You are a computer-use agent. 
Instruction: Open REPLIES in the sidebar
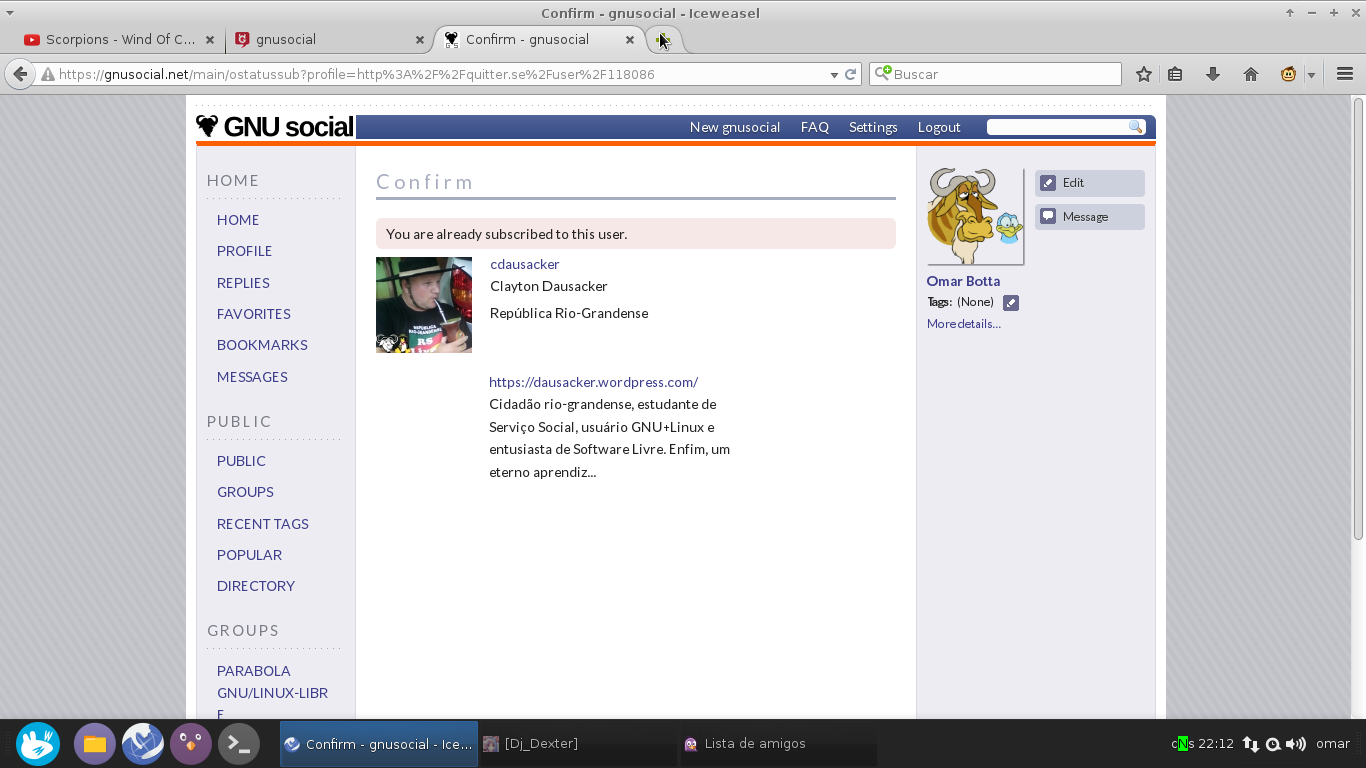[243, 283]
